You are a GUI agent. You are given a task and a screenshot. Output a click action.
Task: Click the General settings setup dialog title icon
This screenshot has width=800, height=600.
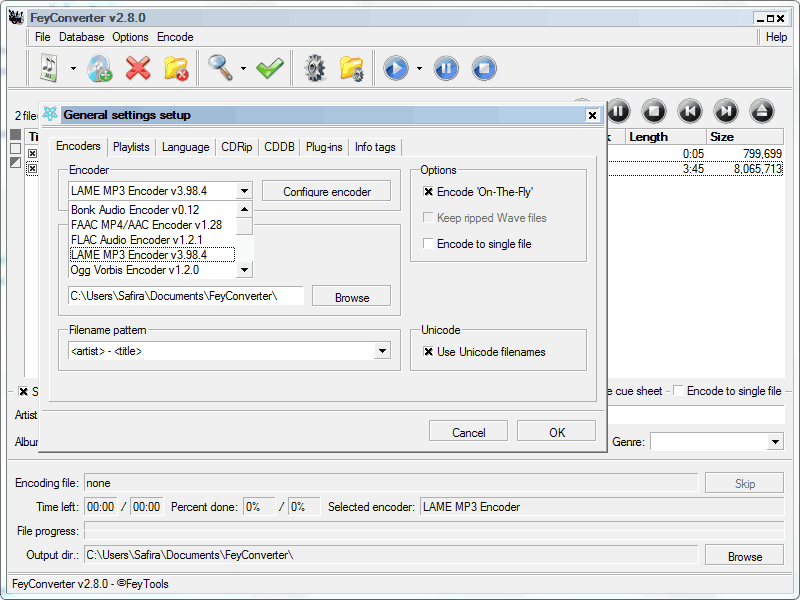[50, 114]
